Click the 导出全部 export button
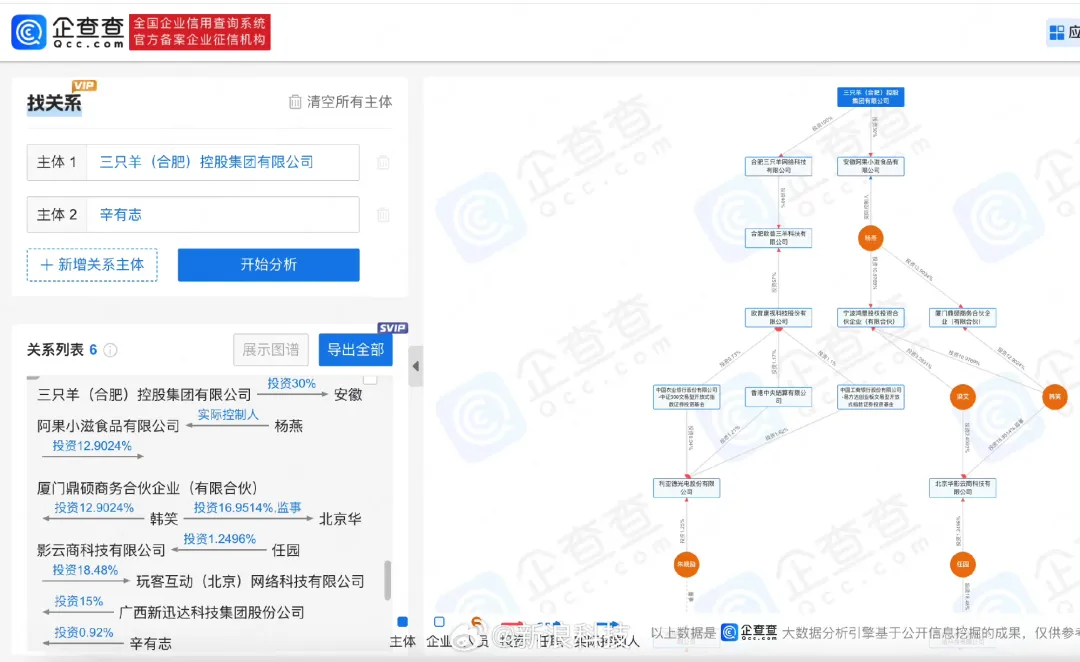Screen dimensions: 1080x662 coord(355,350)
